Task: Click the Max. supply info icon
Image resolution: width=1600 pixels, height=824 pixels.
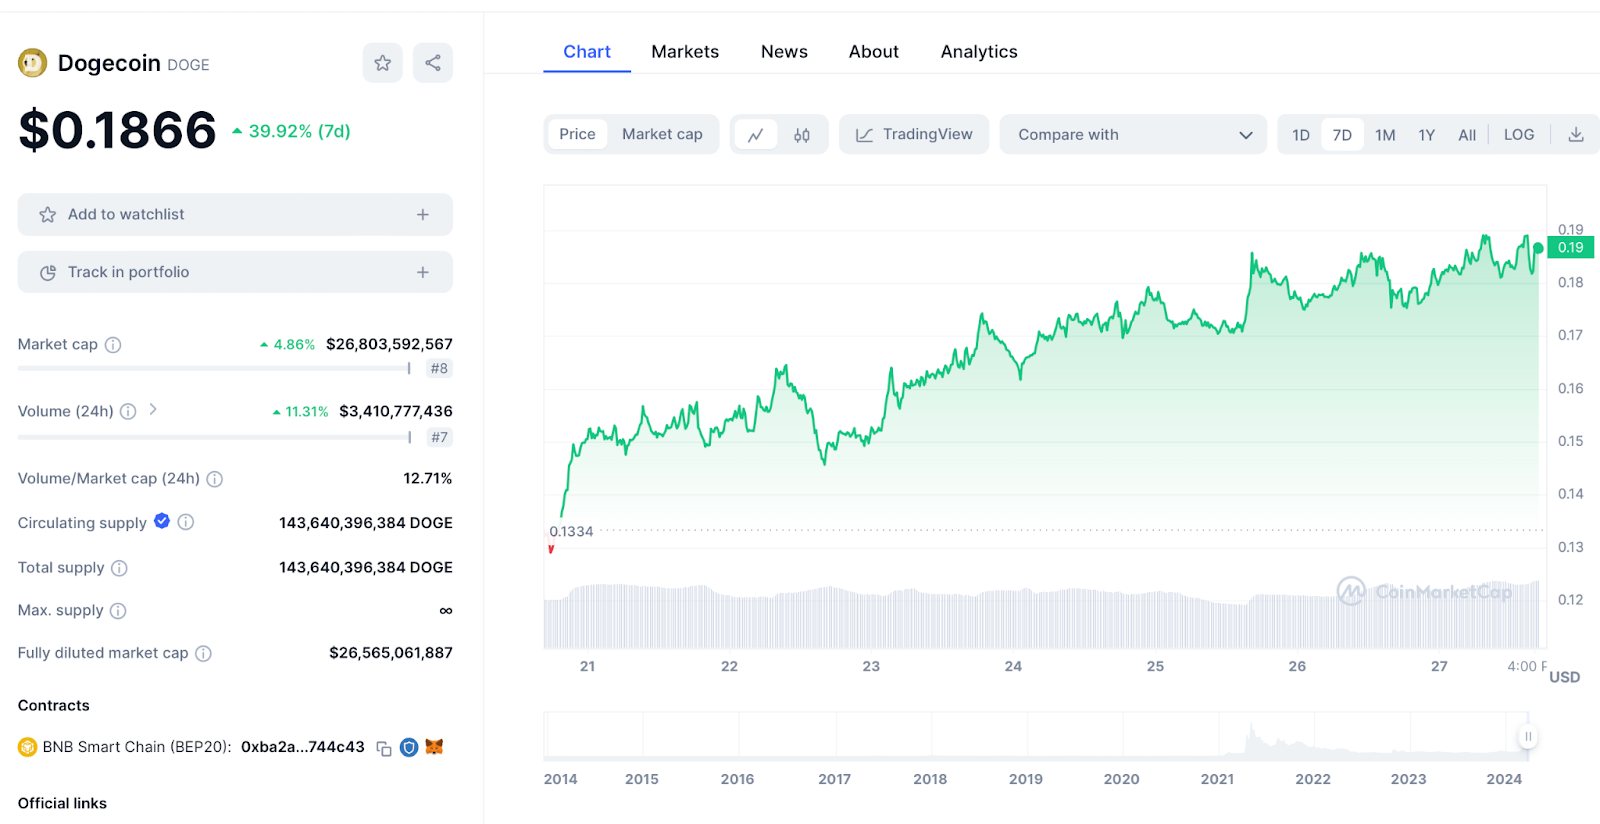Action: coord(118,611)
